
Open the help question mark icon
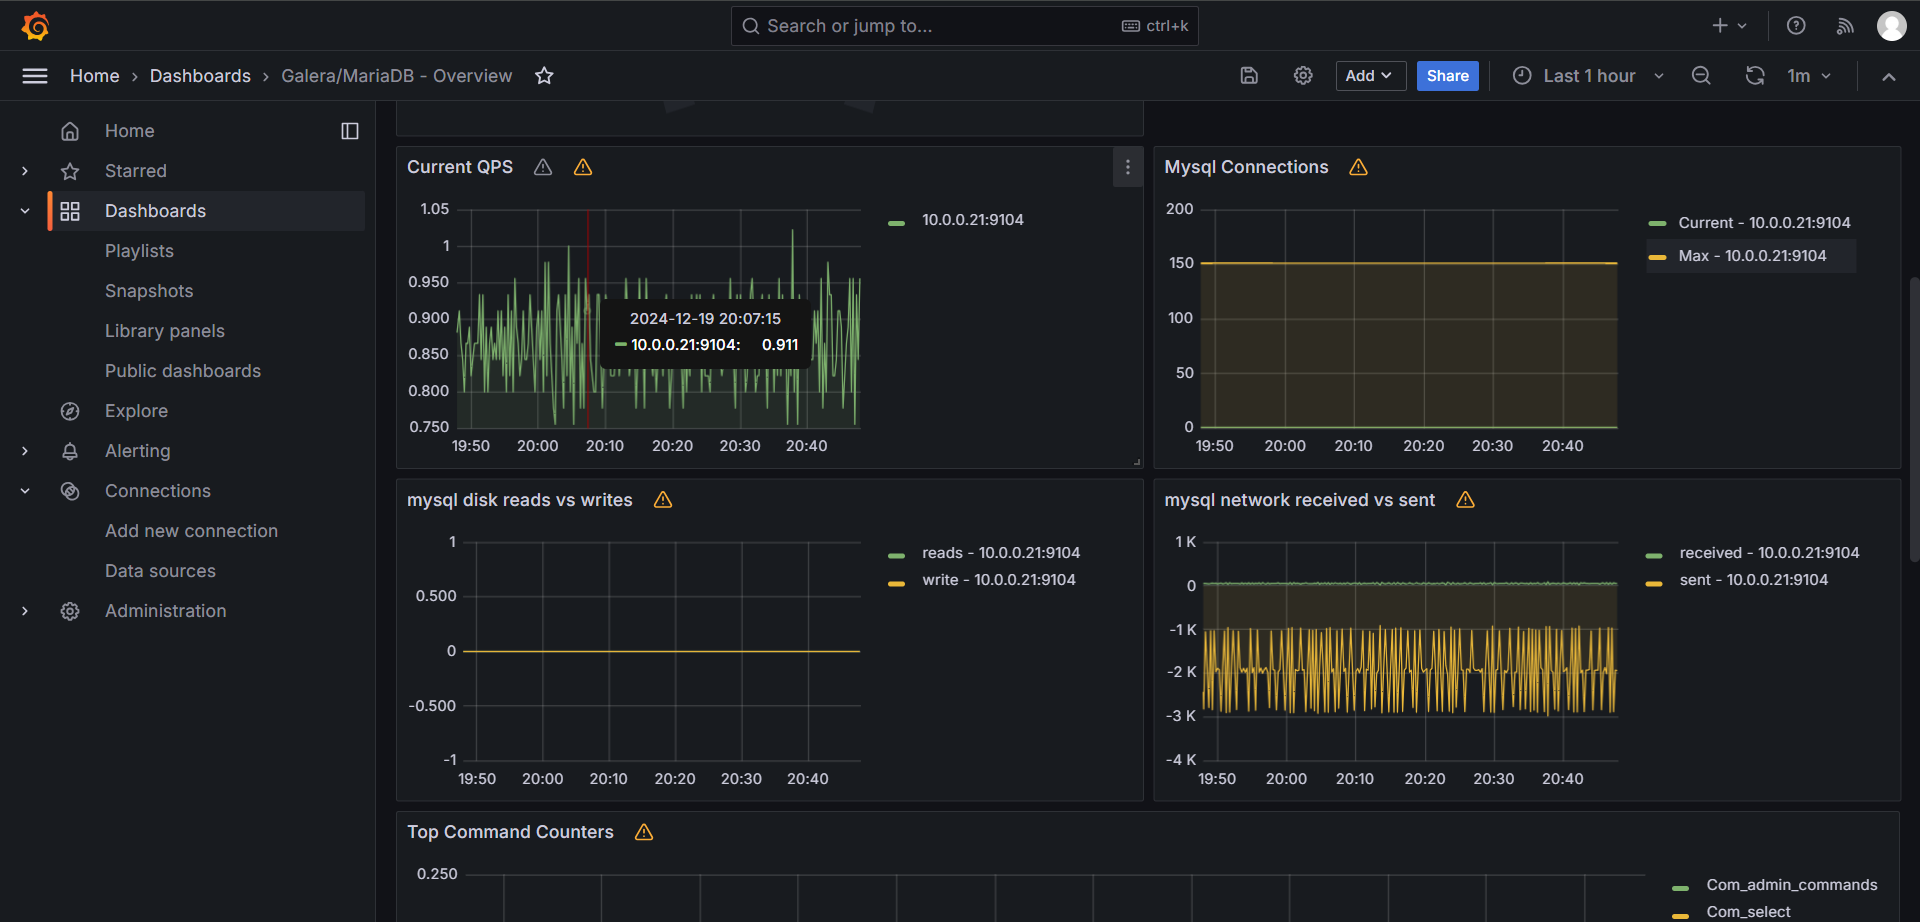tap(1796, 26)
